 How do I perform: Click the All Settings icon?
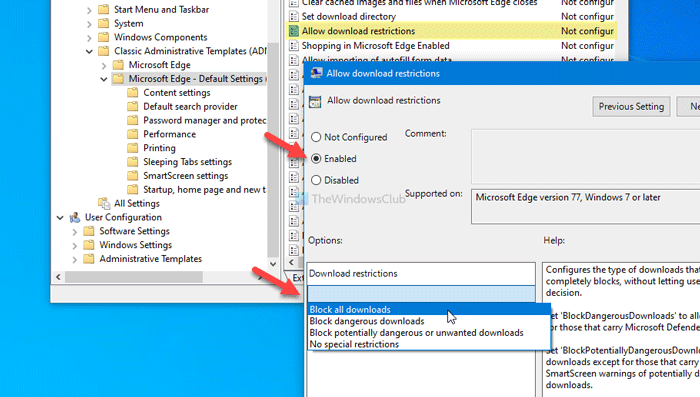click(x=104, y=203)
